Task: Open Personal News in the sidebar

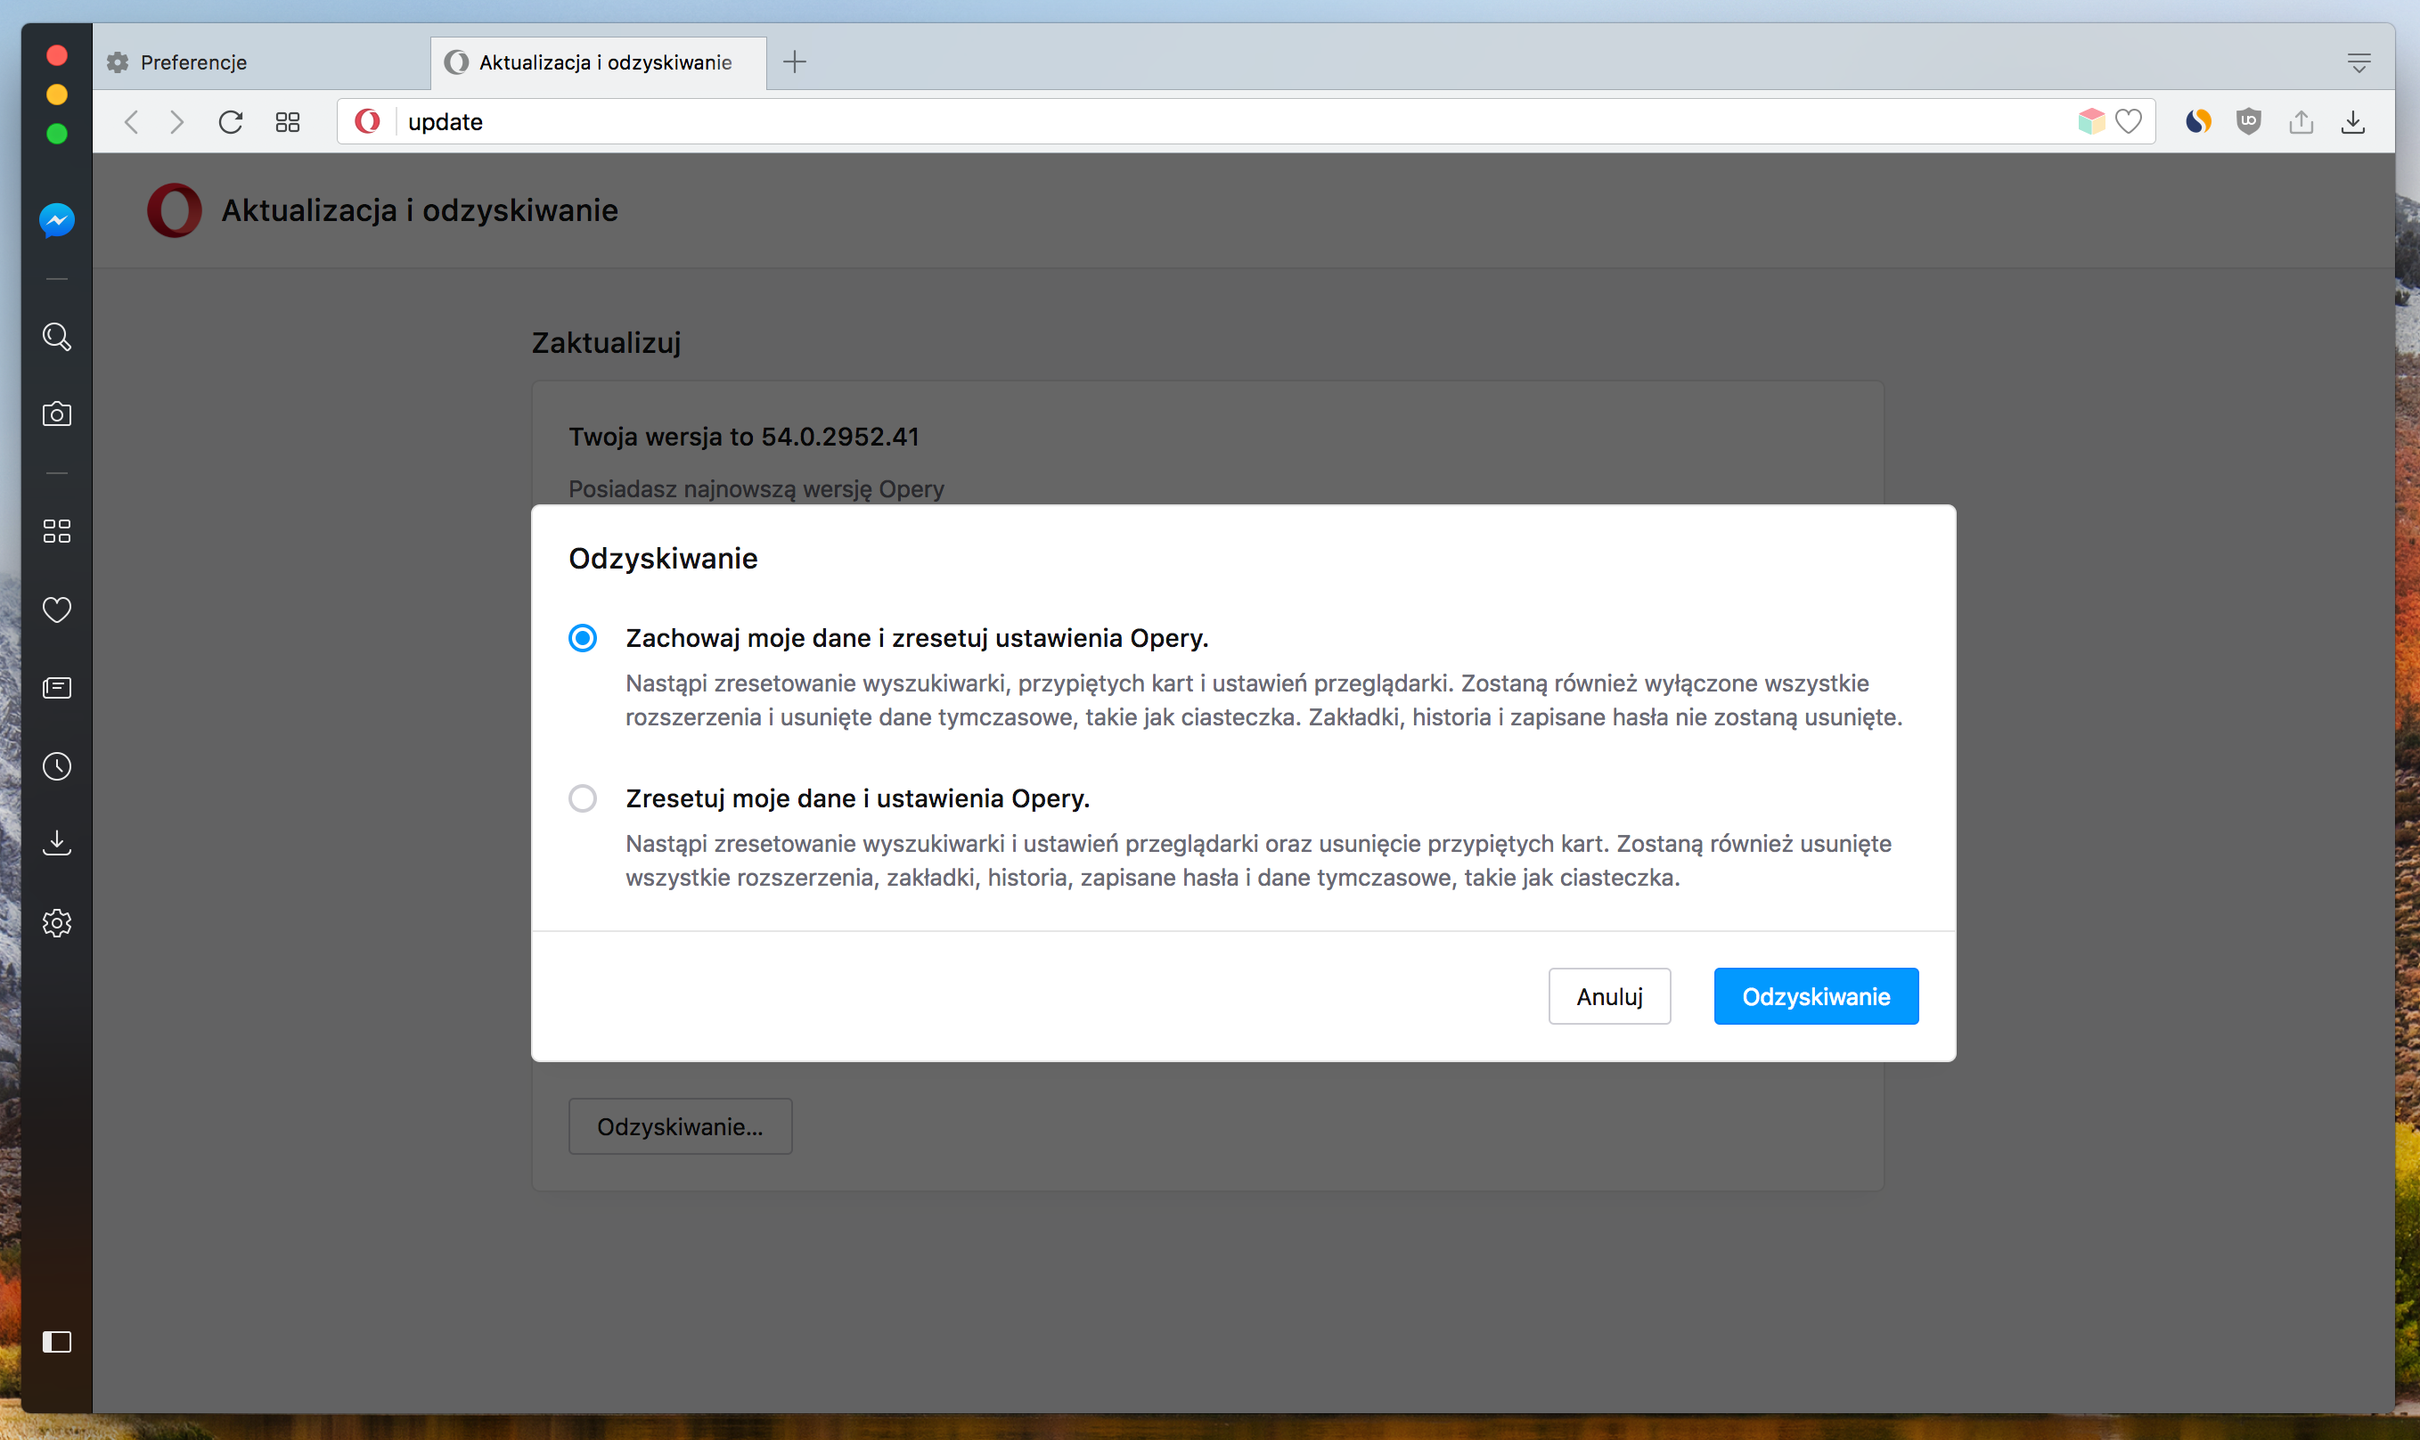Action: [x=57, y=688]
